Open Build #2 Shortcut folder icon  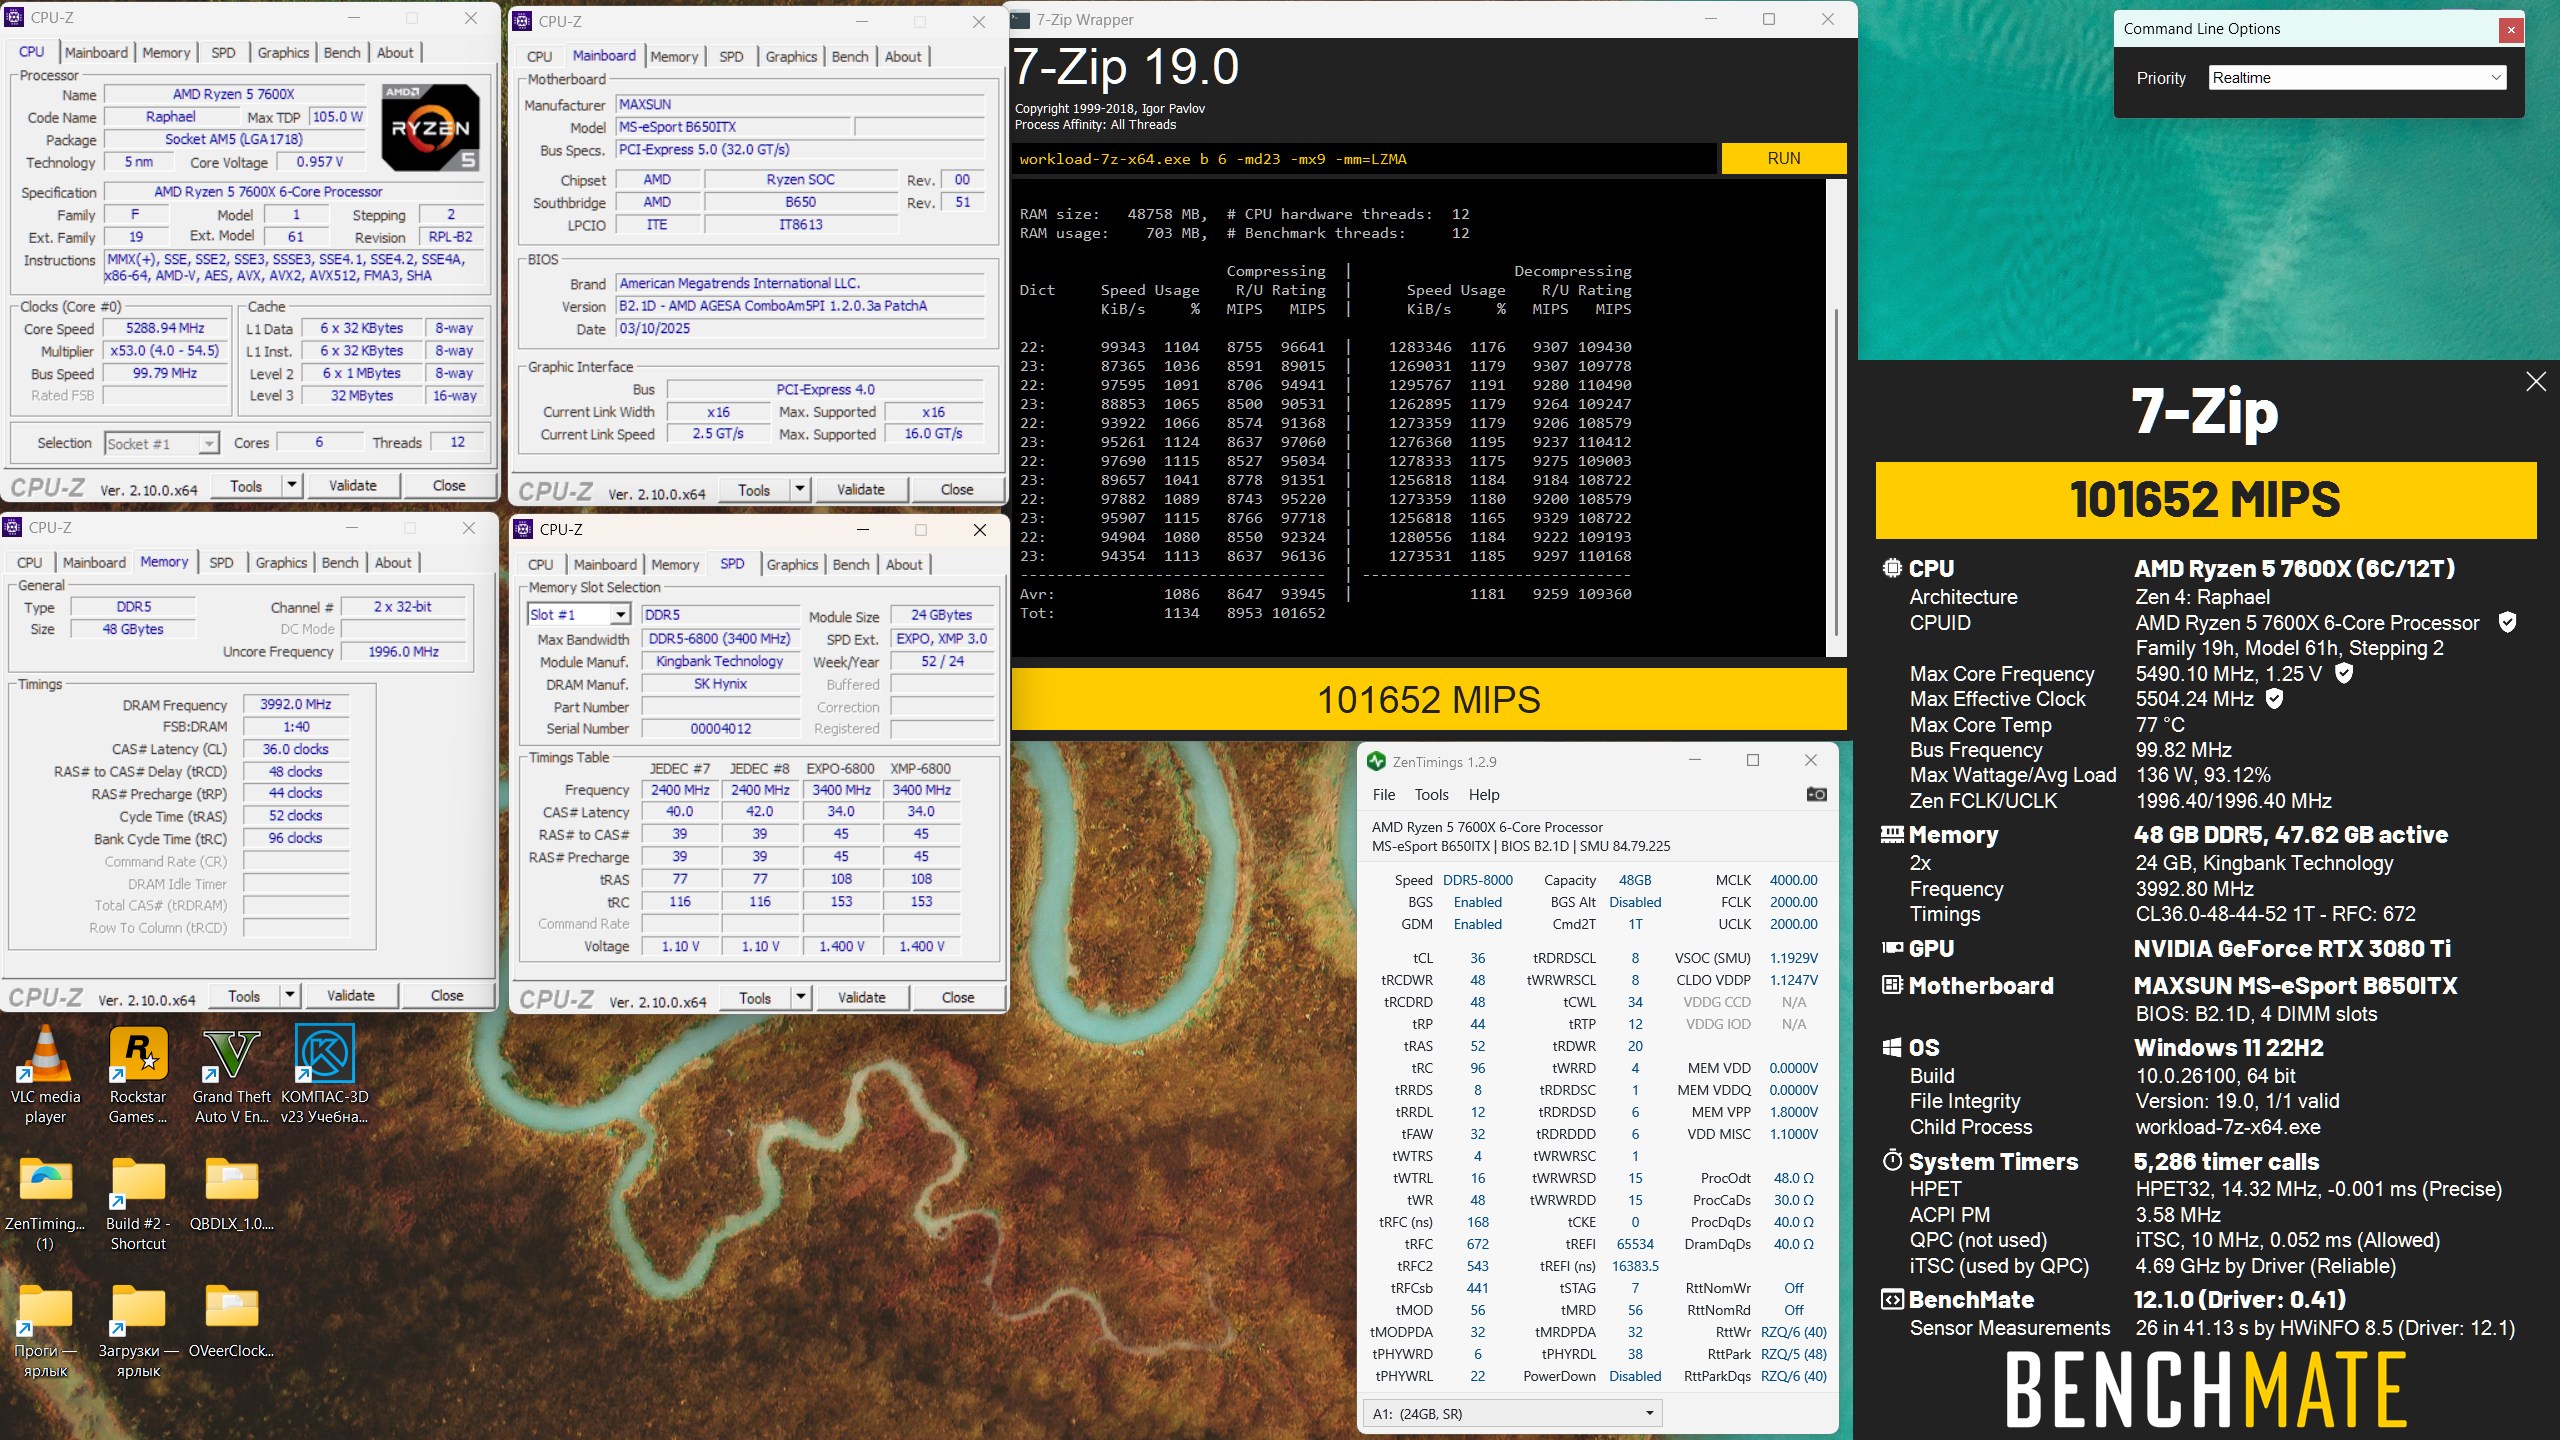tap(138, 1203)
